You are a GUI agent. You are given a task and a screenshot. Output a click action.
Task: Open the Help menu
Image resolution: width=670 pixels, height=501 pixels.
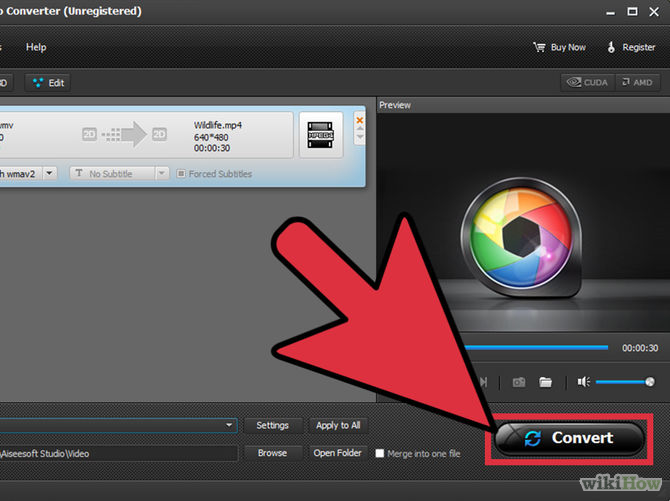coord(36,47)
